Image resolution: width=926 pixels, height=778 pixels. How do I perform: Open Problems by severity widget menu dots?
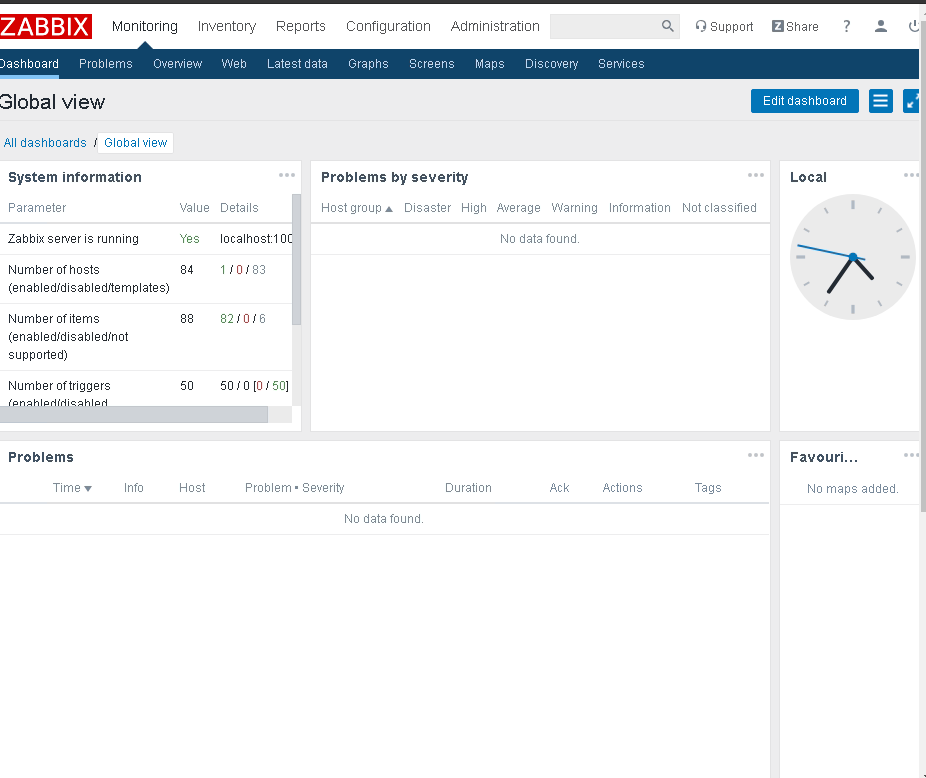coord(755,175)
